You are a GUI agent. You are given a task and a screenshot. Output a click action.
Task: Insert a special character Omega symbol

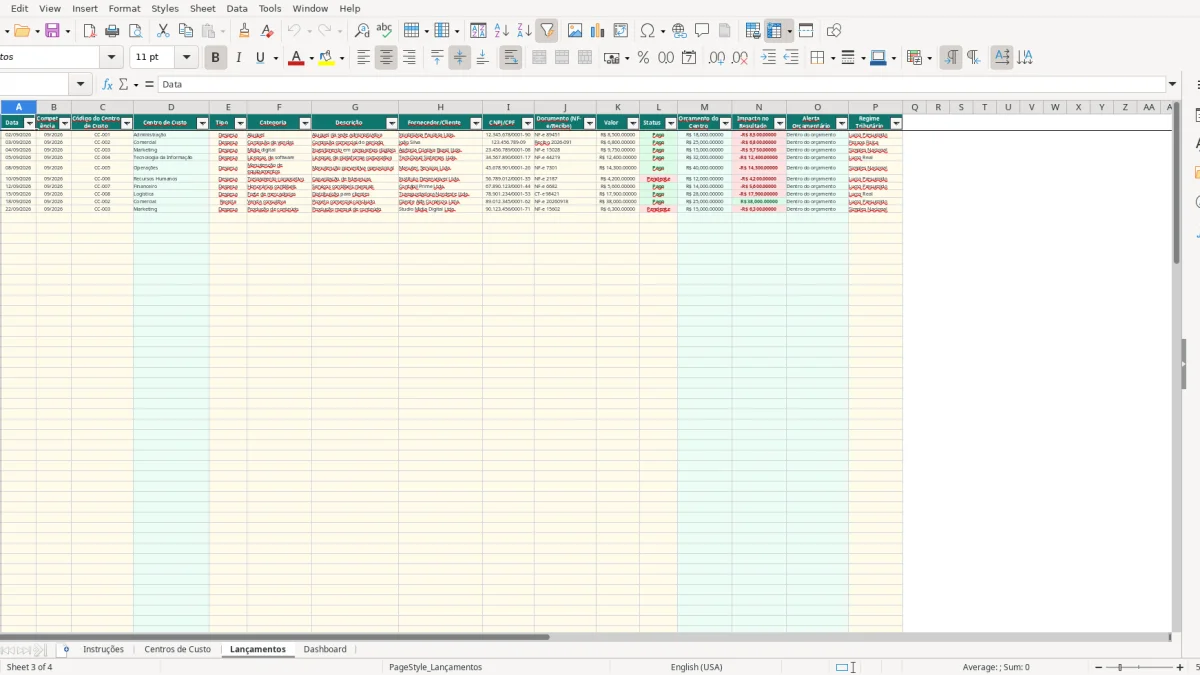pos(647,31)
